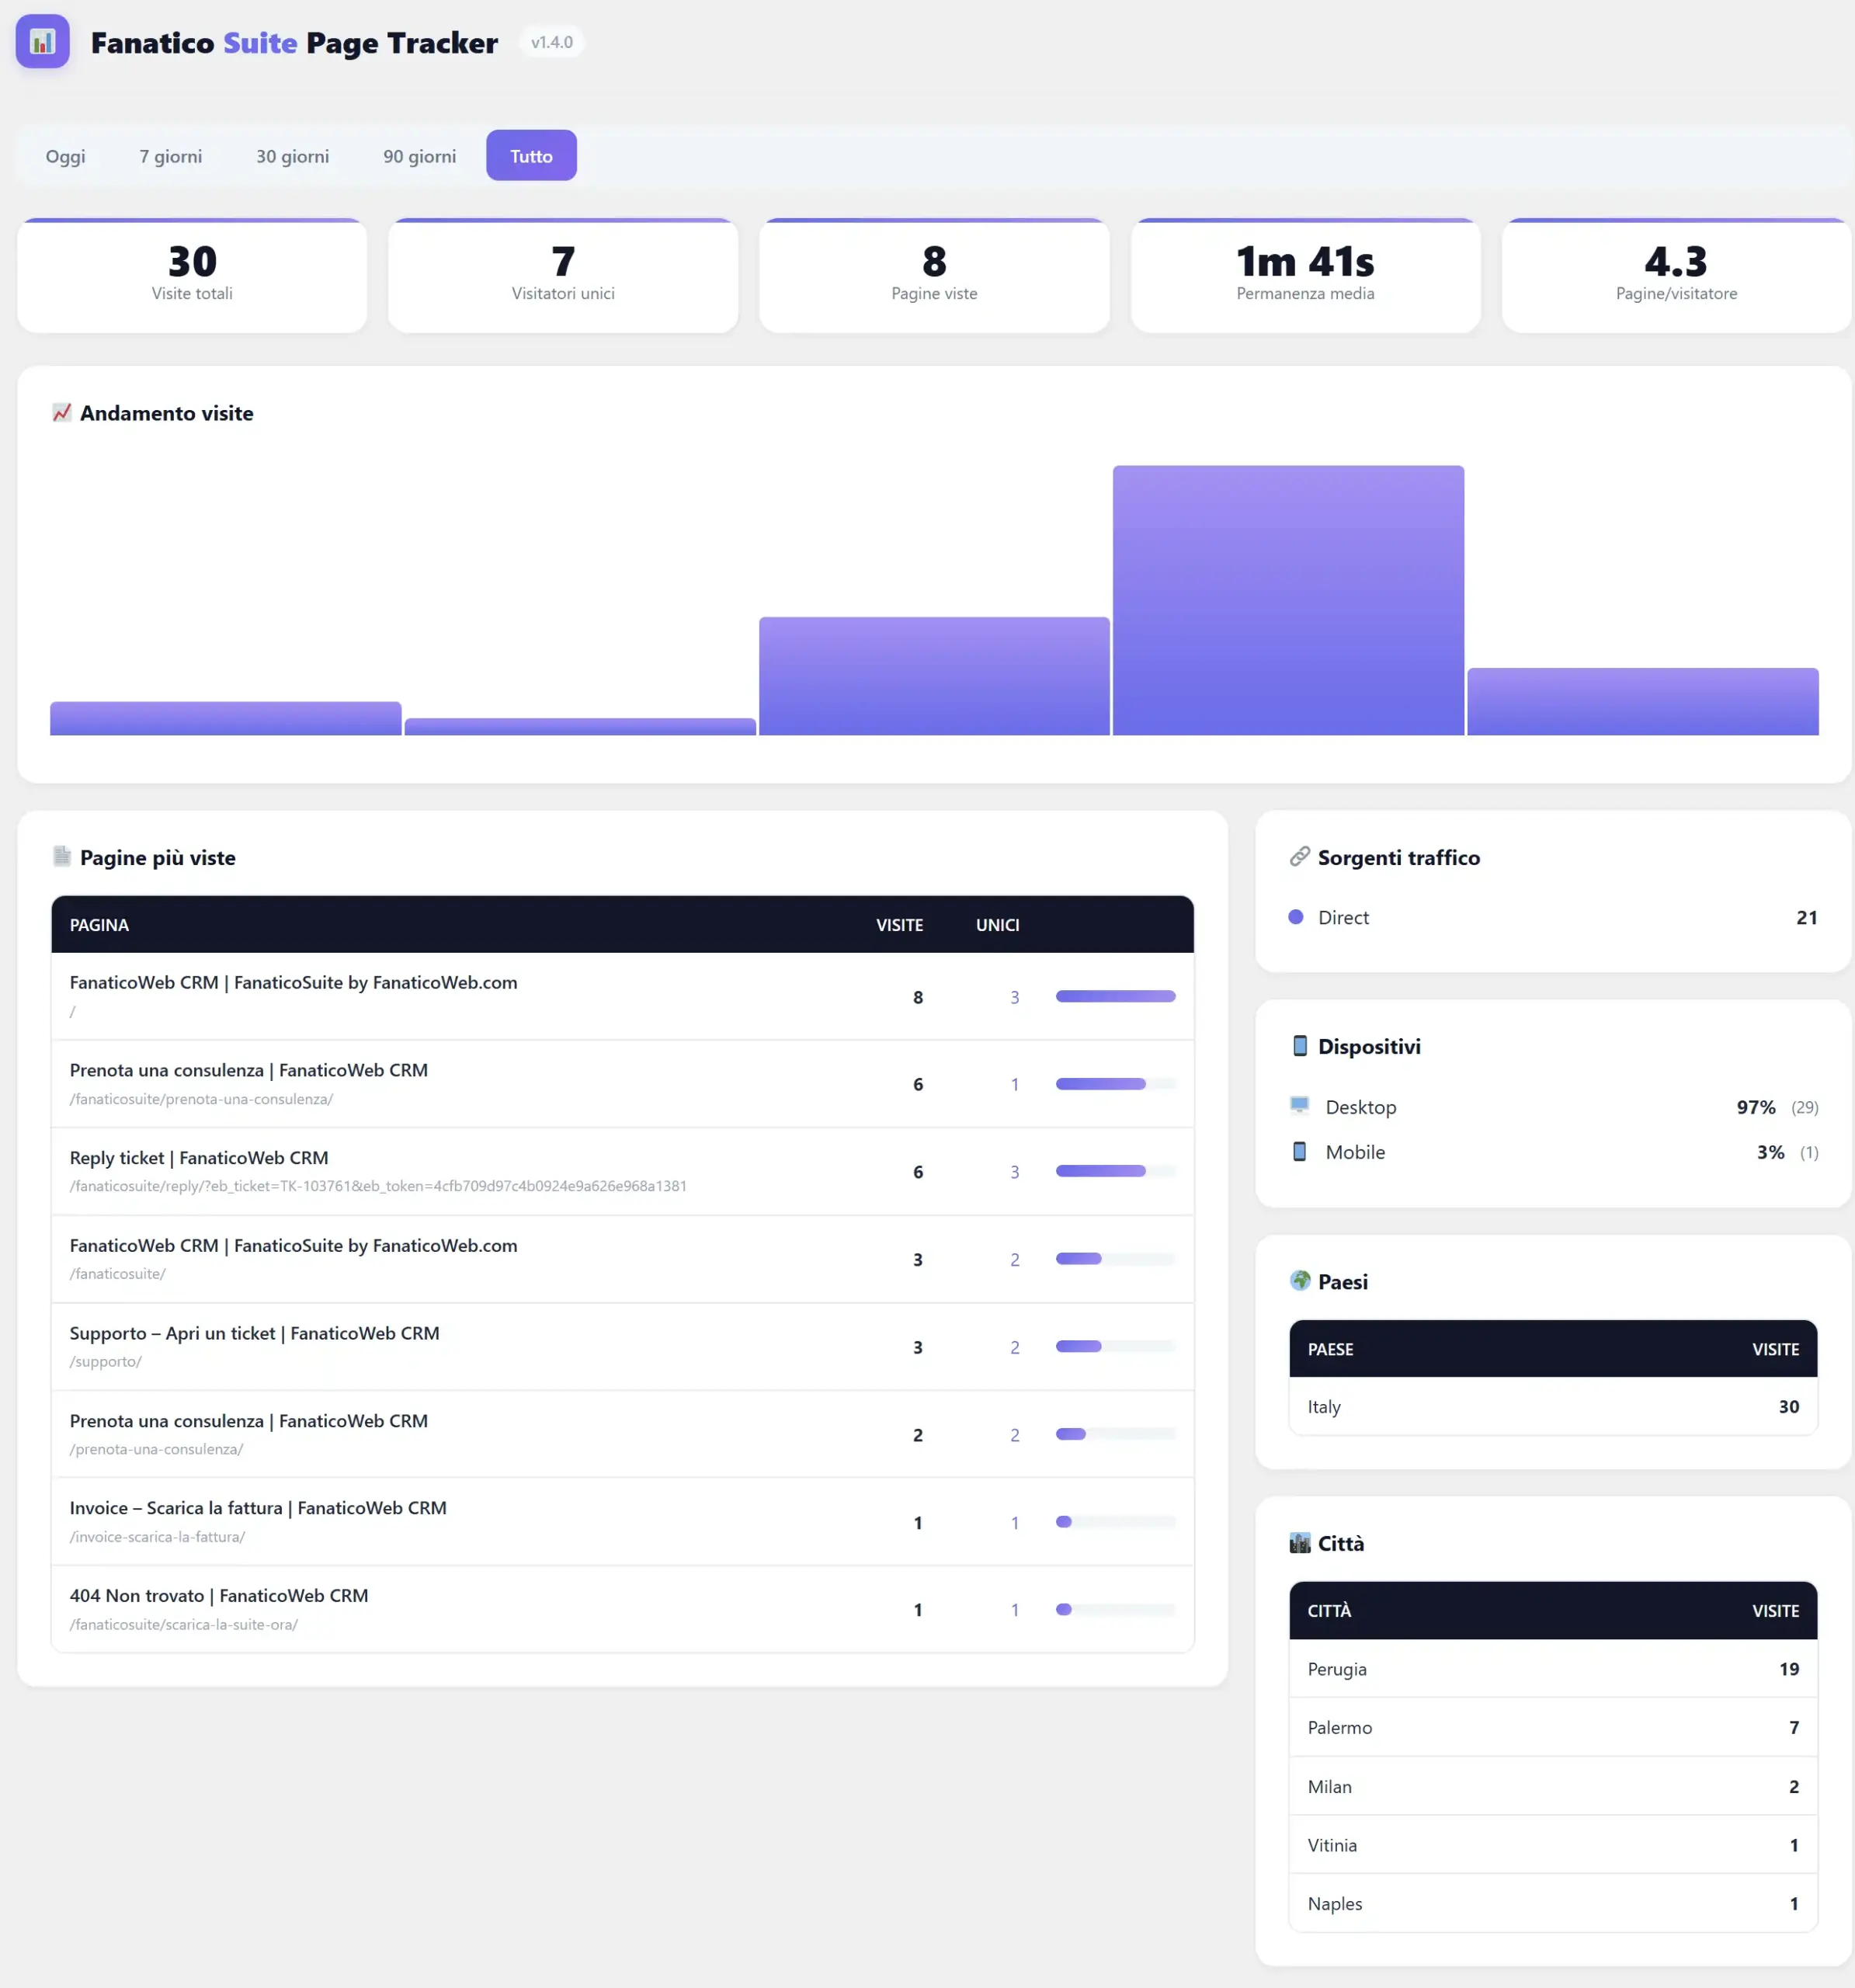Open the Visite totali stat card
Screen dimensions: 1855x1988
[192, 276]
